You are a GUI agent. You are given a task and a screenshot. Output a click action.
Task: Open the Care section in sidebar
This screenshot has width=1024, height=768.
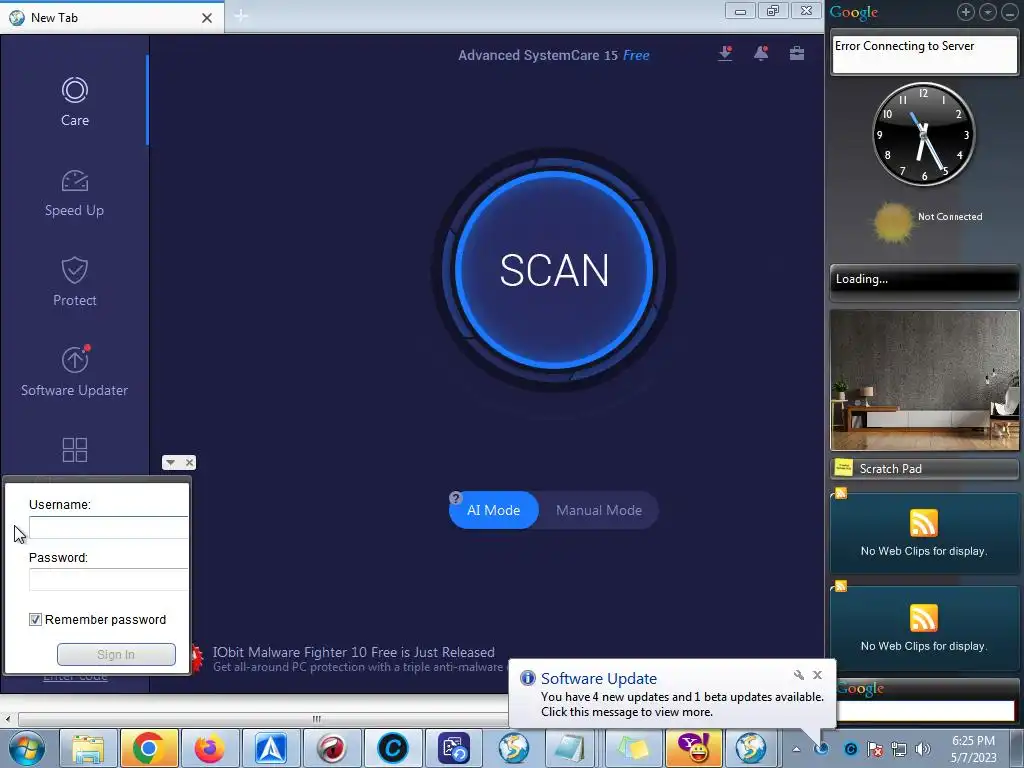tap(74, 101)
